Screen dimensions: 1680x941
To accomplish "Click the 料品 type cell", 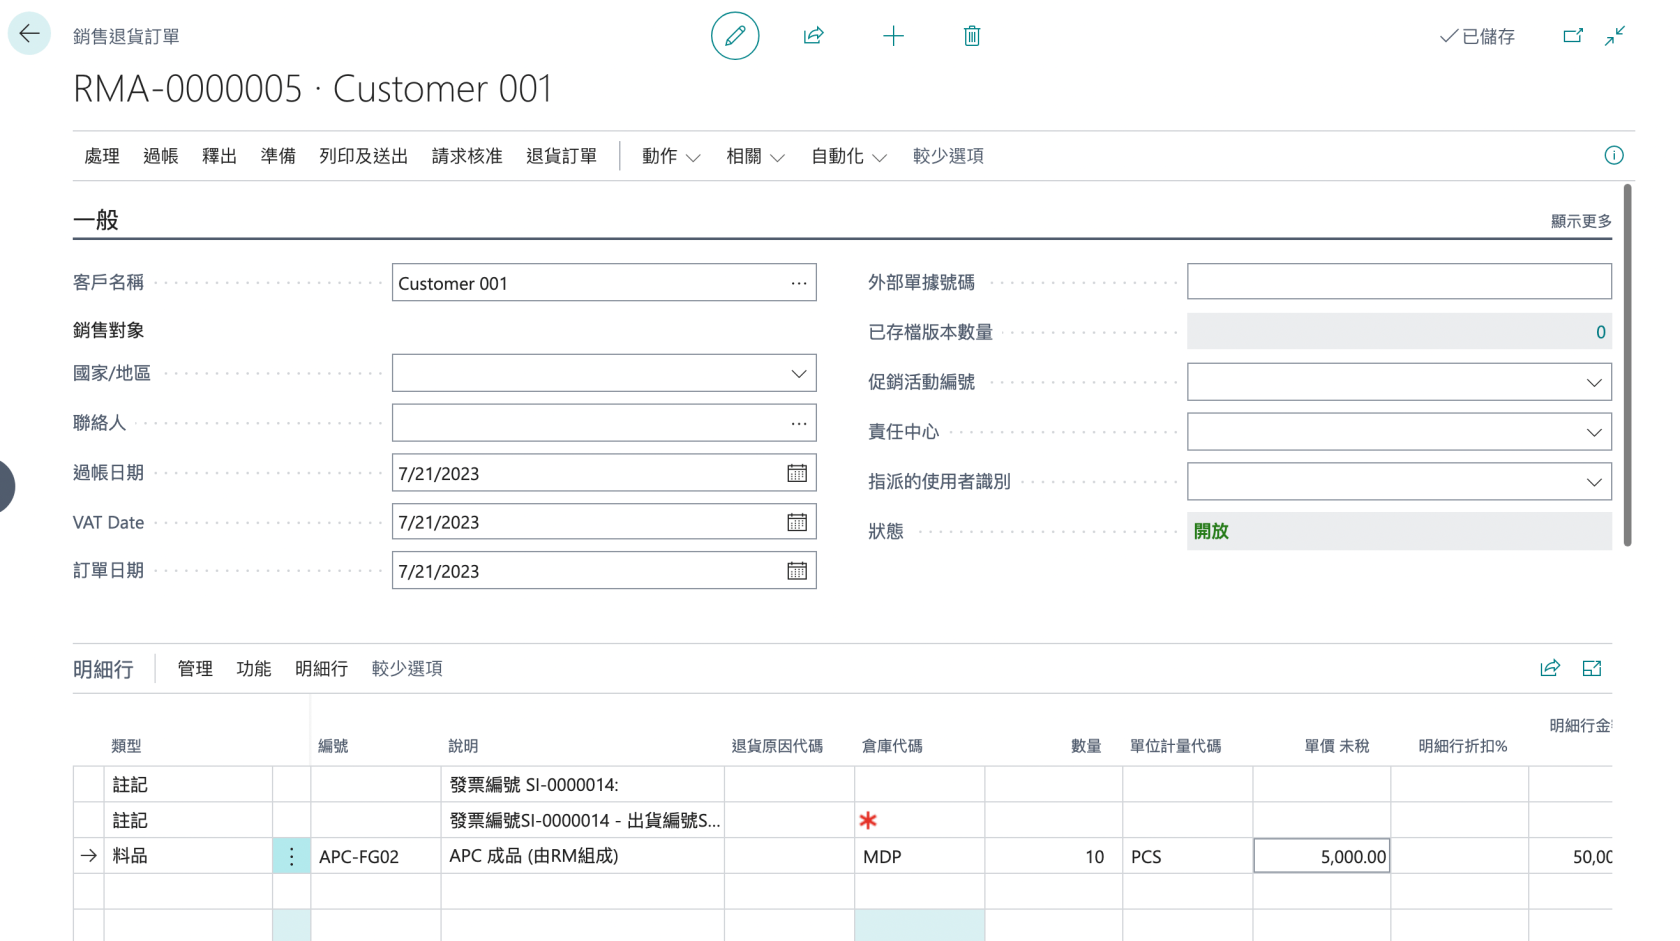I will pos(188,856).
